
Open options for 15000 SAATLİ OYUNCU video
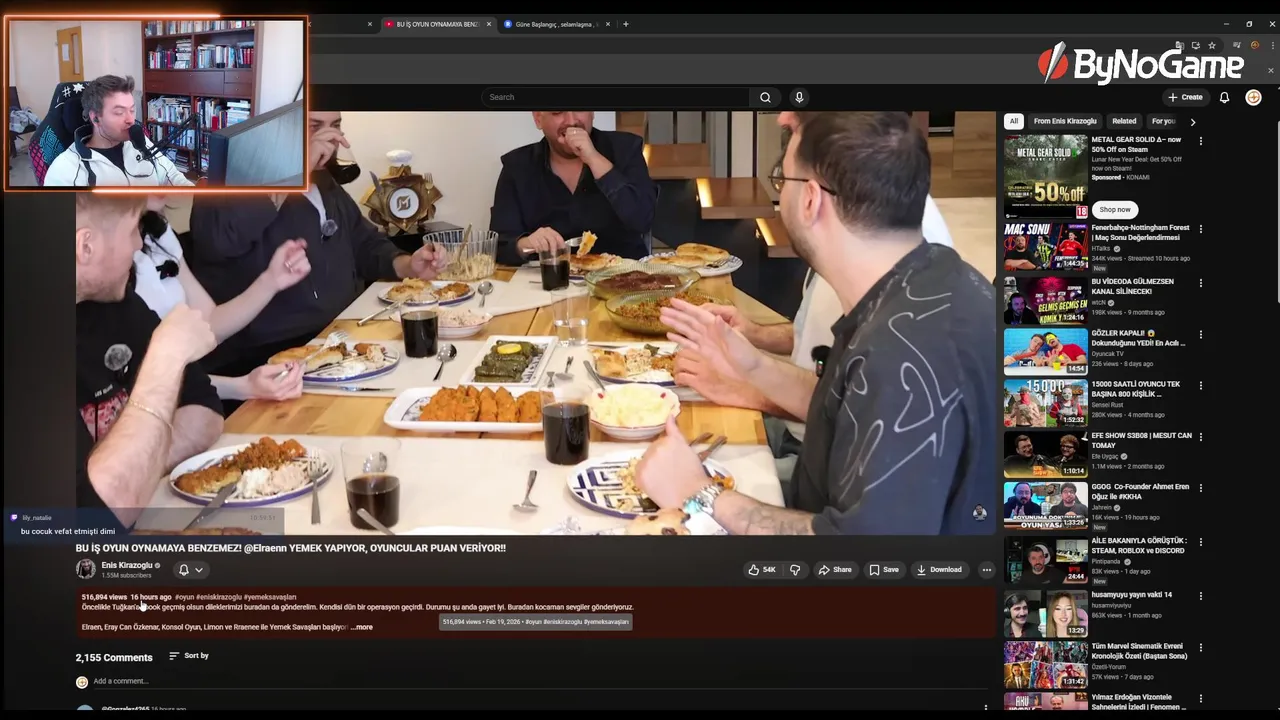point(1201,386)
